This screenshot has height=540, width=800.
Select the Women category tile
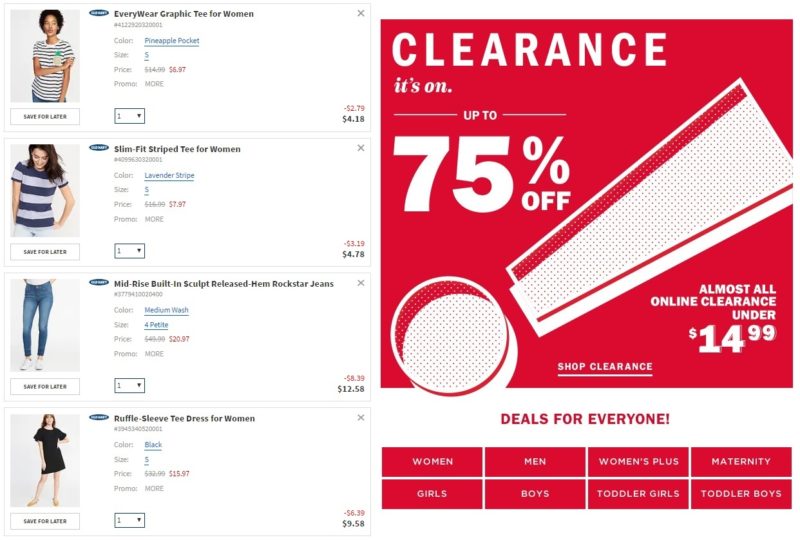432,461
